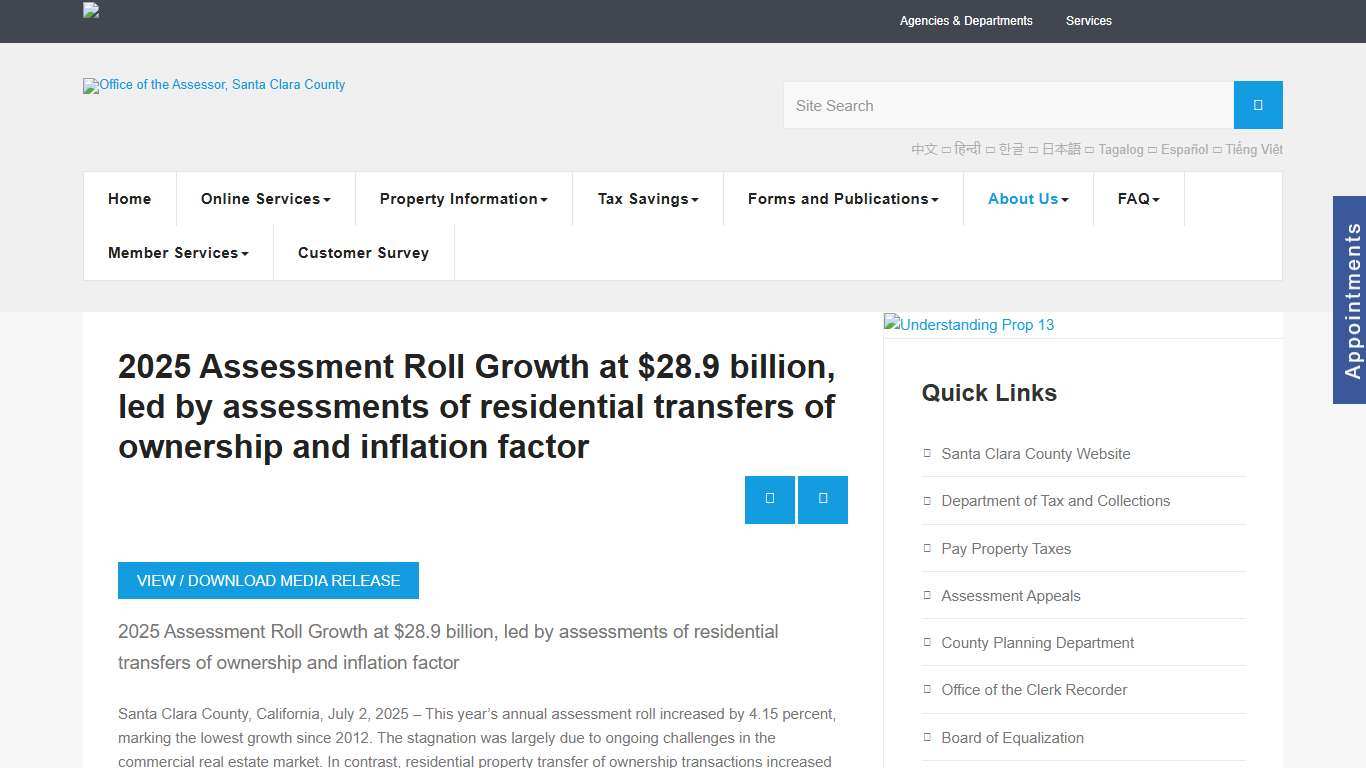Screen dimensions: 1366x768
Task: Visit the Agencies & Departments link
Action: click(x=966, y=20)
